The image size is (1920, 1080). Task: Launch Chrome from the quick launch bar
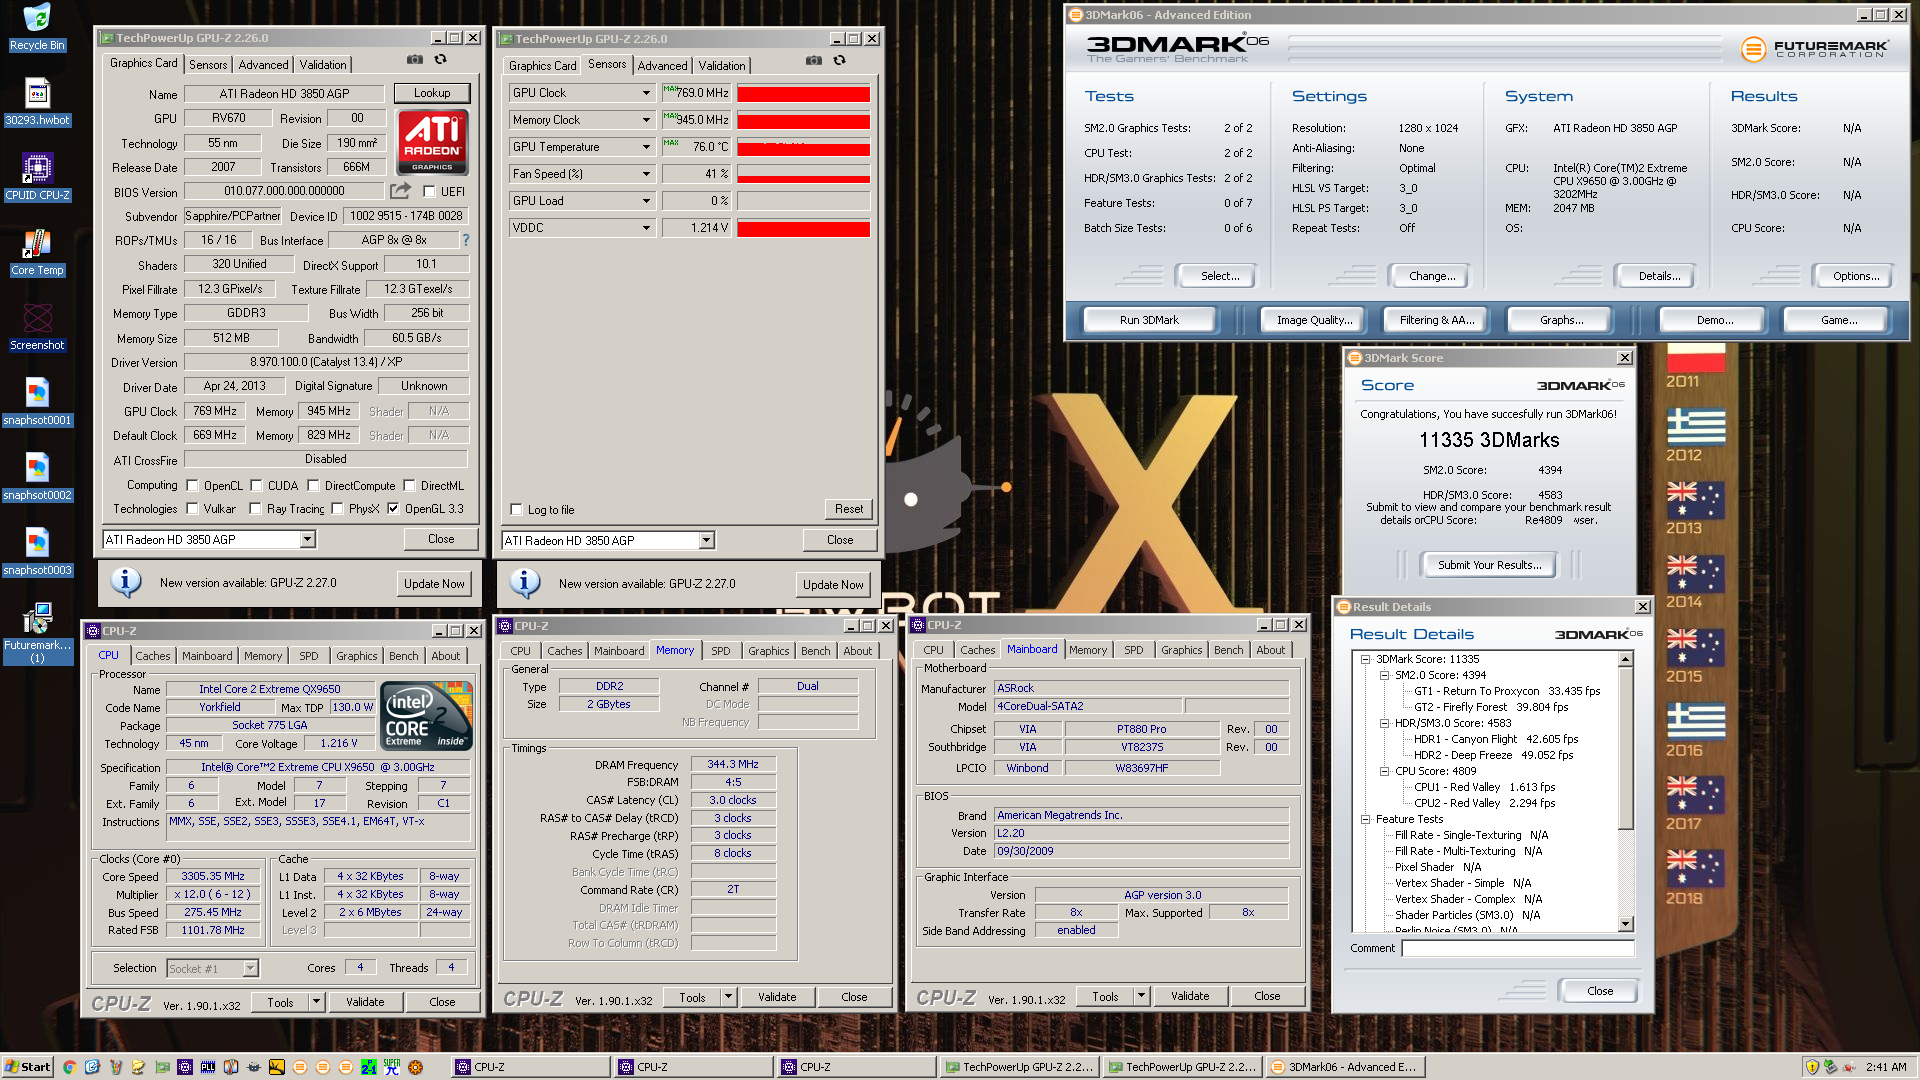[x=69, y=1067]
